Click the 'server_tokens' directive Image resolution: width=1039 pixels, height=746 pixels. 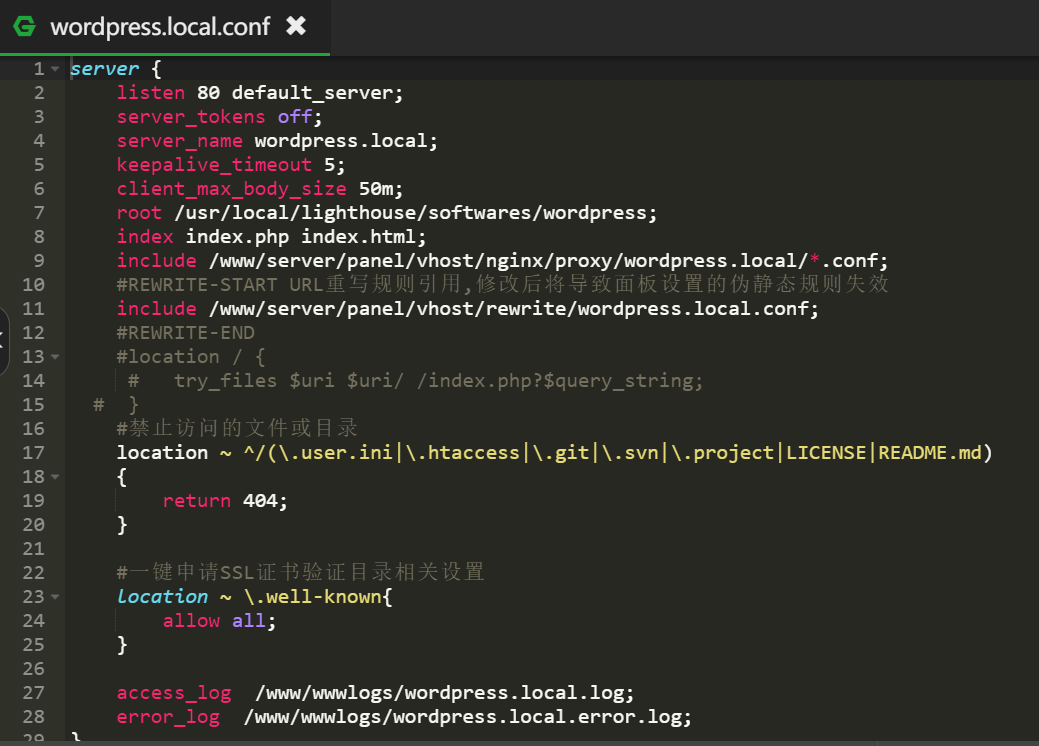tap(191, 117)
